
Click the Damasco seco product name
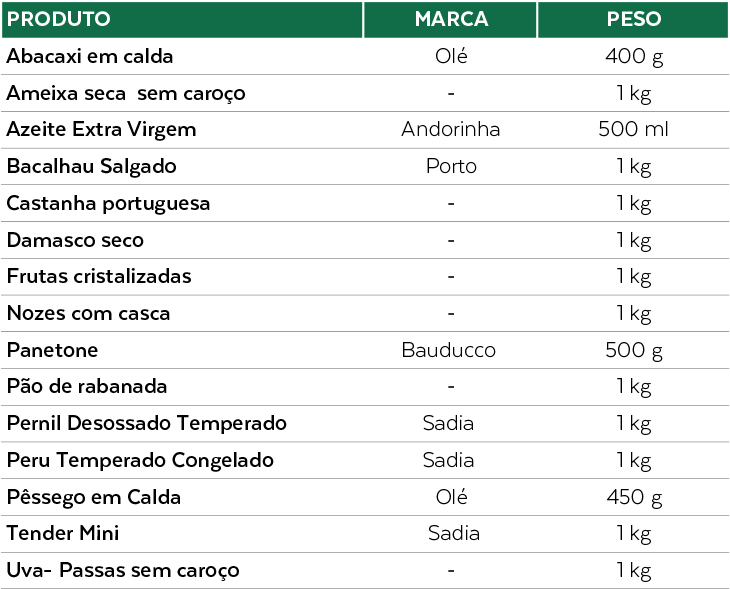75,240
